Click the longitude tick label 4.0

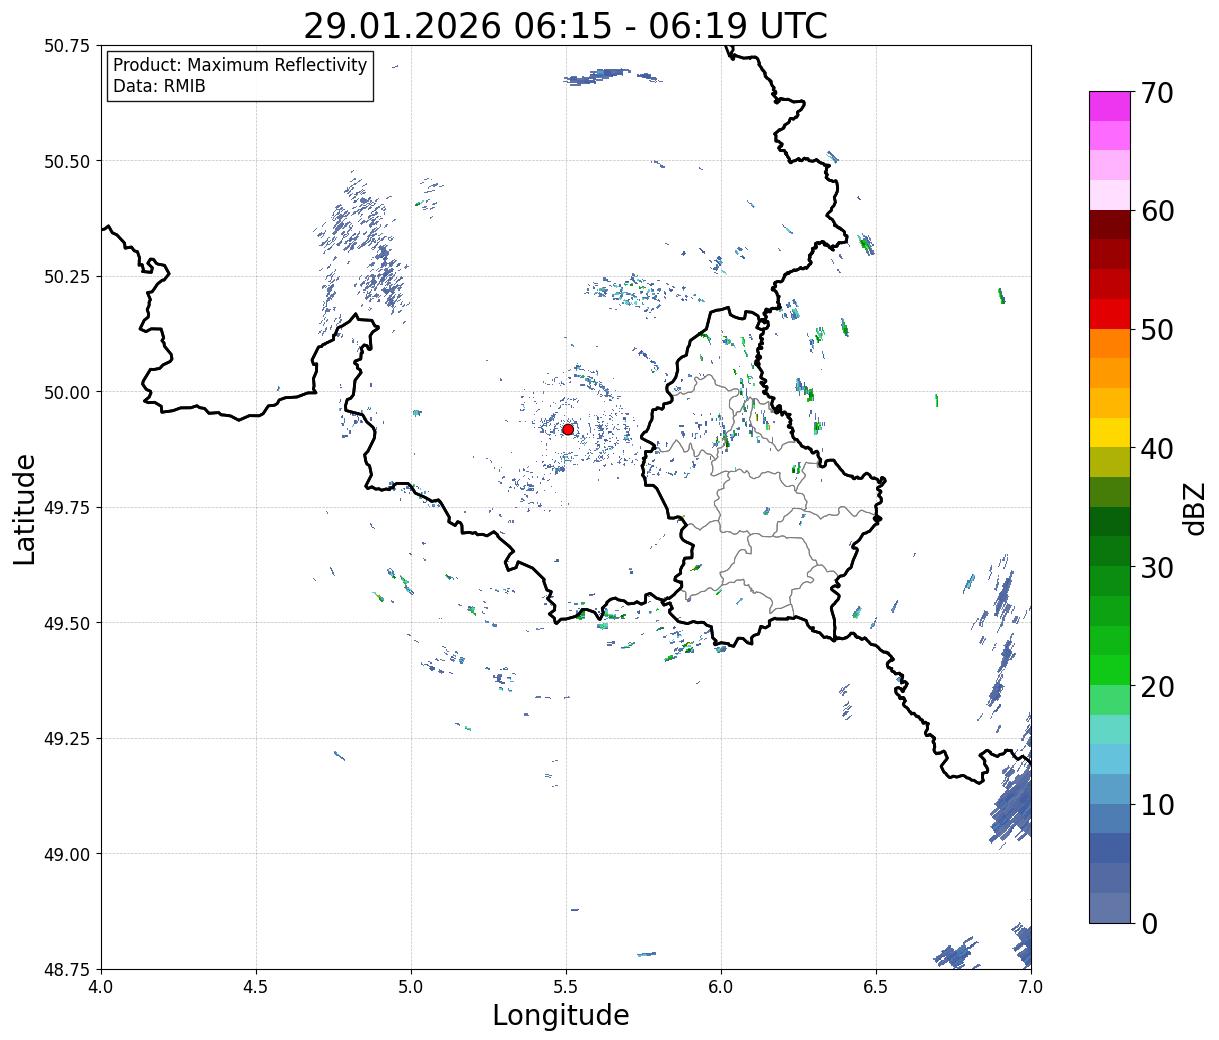pos(101,987)
